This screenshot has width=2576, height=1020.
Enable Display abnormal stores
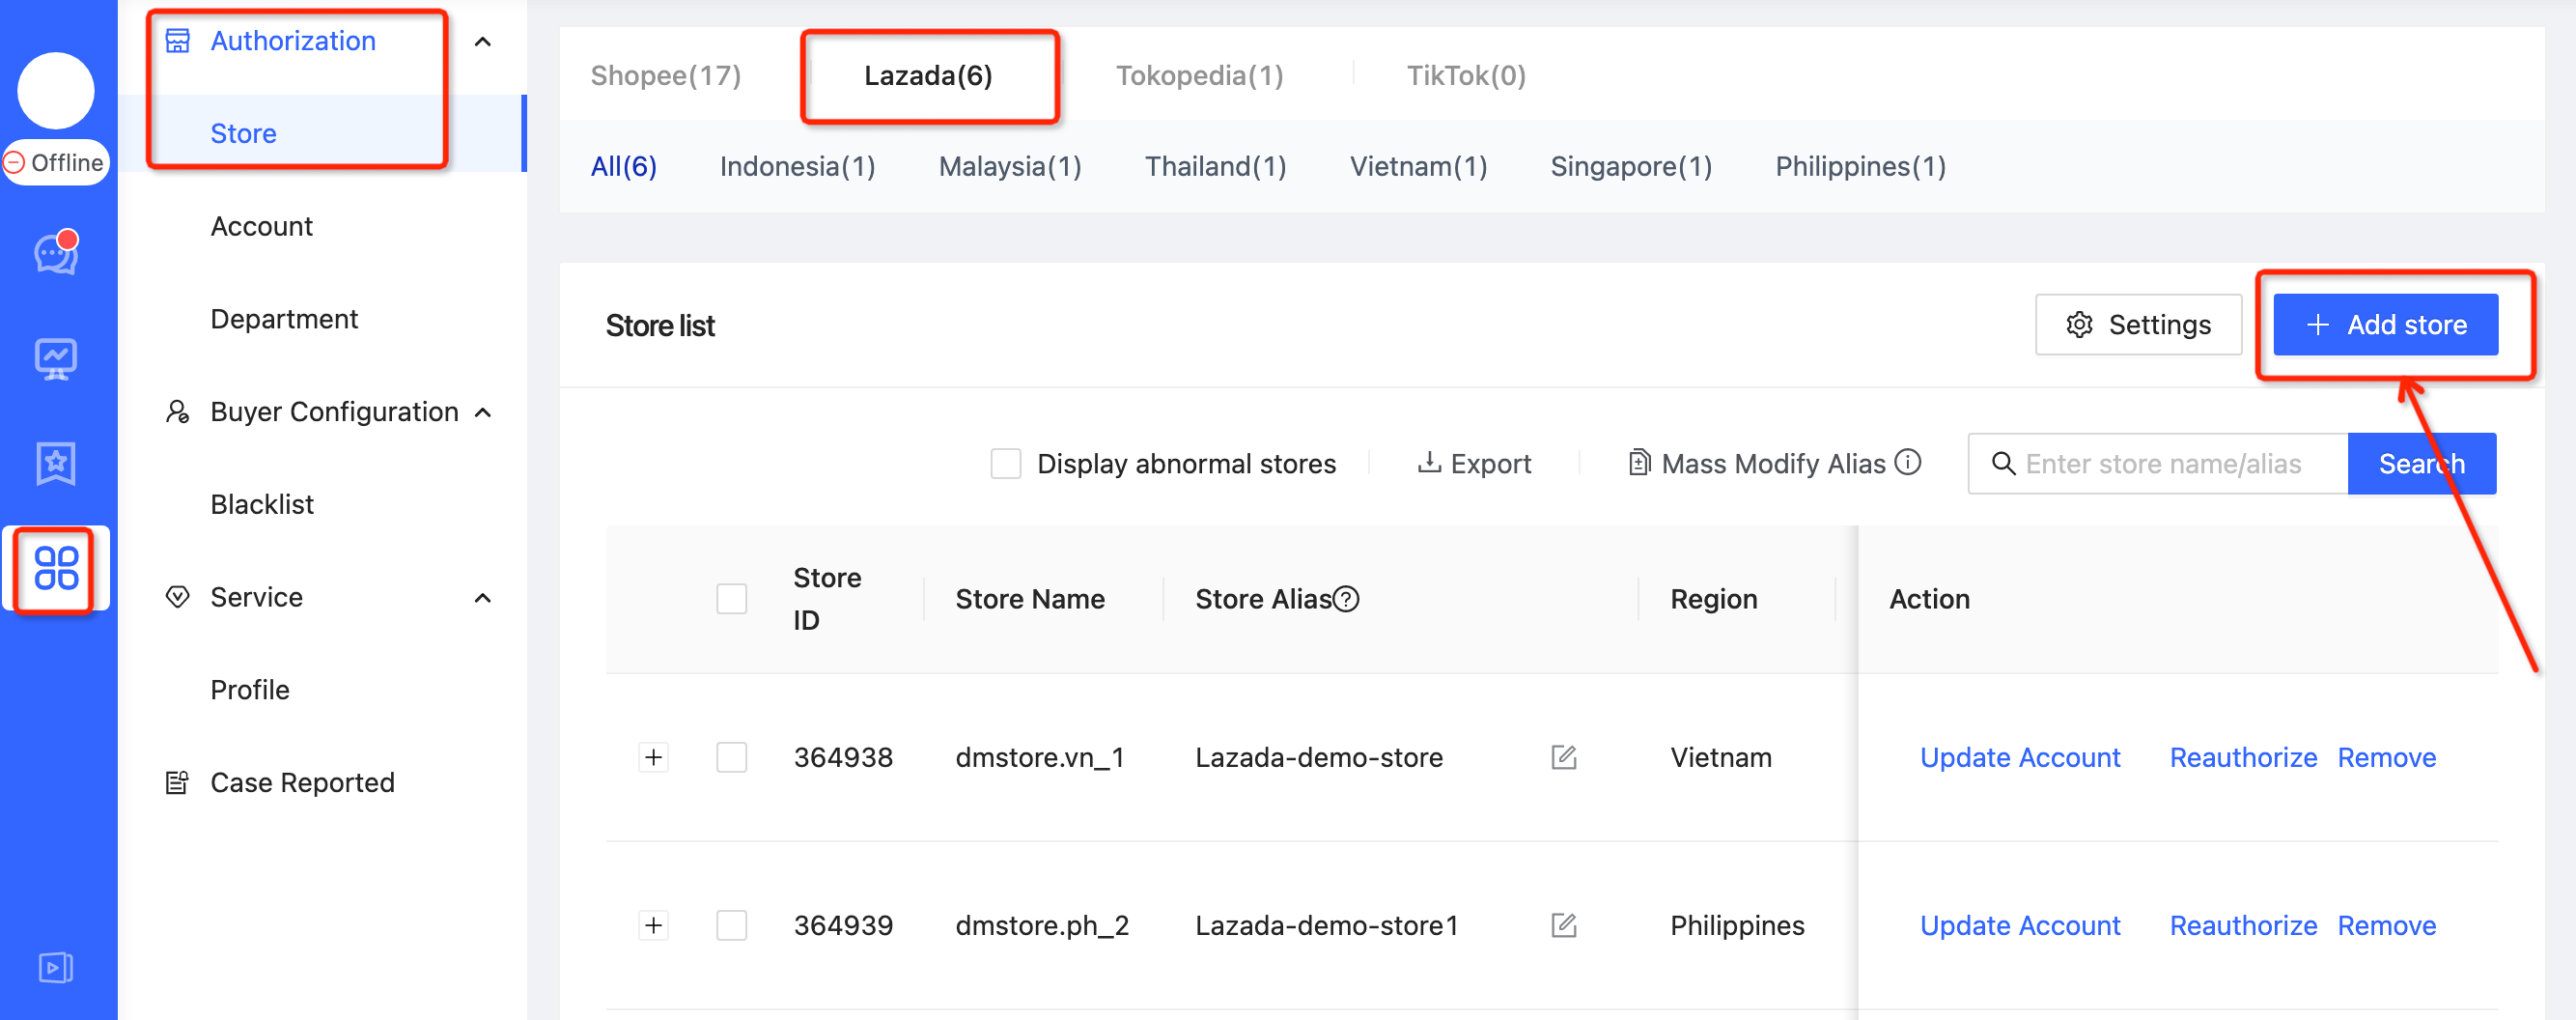(1005, 463)
